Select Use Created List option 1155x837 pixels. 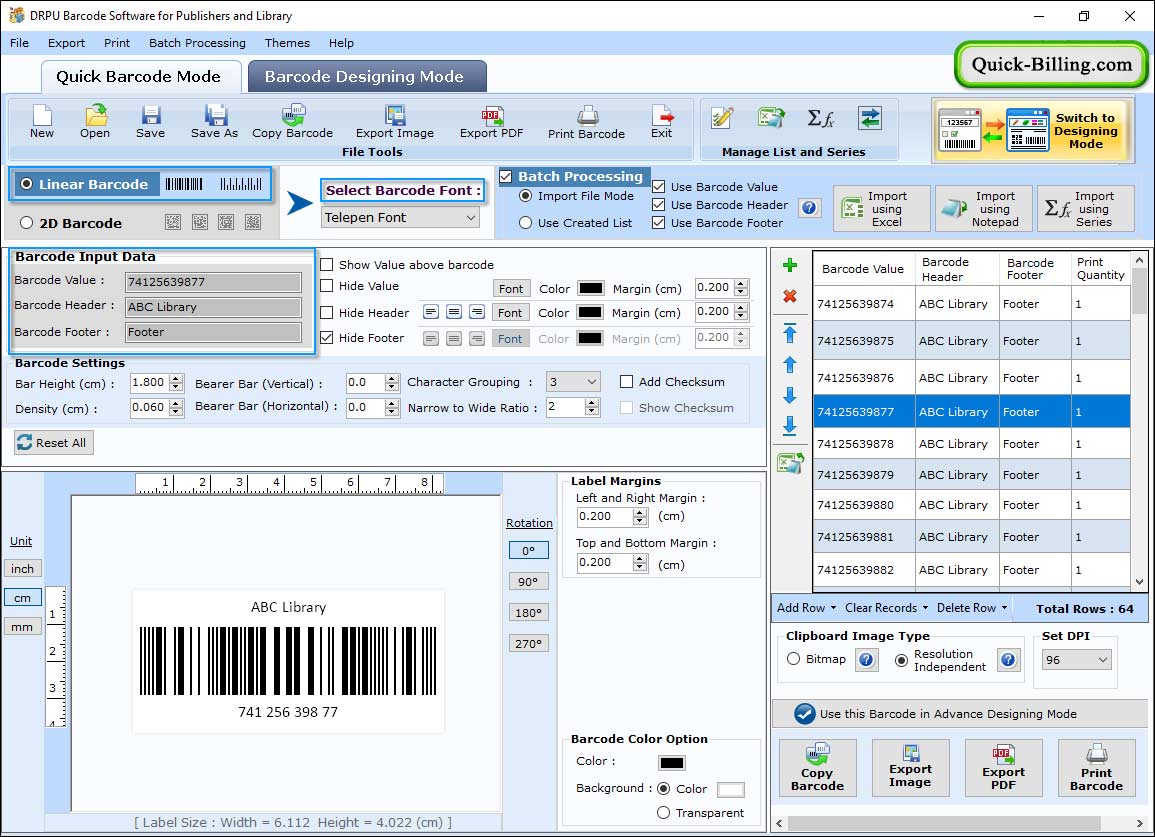[x=525, y=223]
